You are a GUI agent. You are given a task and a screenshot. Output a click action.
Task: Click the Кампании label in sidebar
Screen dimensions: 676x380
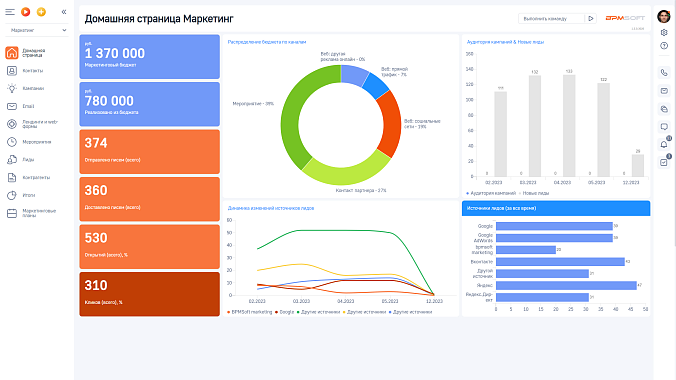point(33,88)
